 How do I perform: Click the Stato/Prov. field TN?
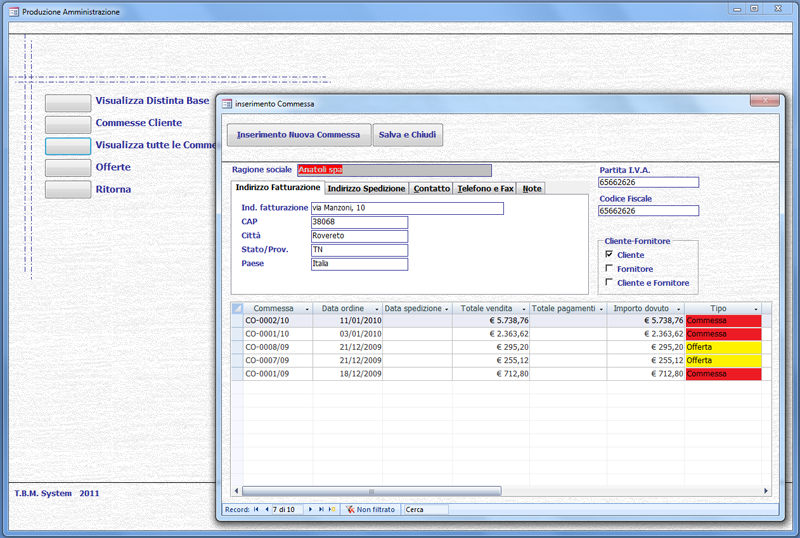(359, 250)
